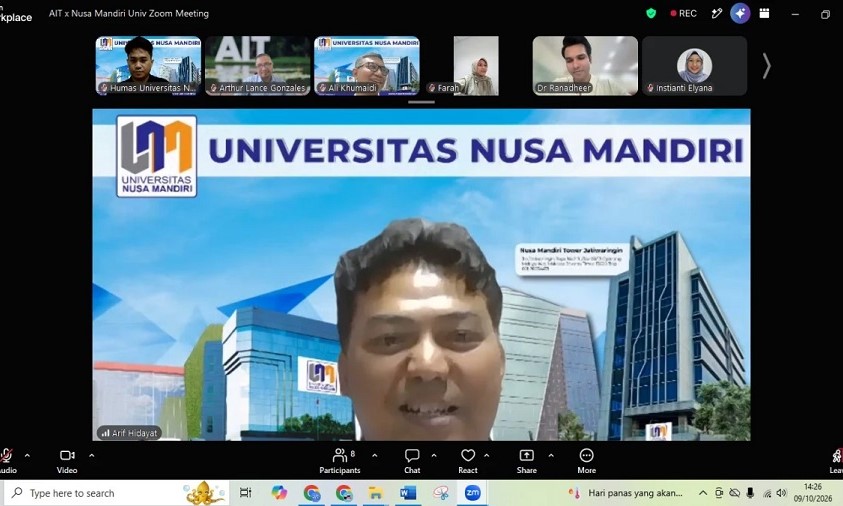Open weather widget Hari panas yang akan

(x=626, y=493)
